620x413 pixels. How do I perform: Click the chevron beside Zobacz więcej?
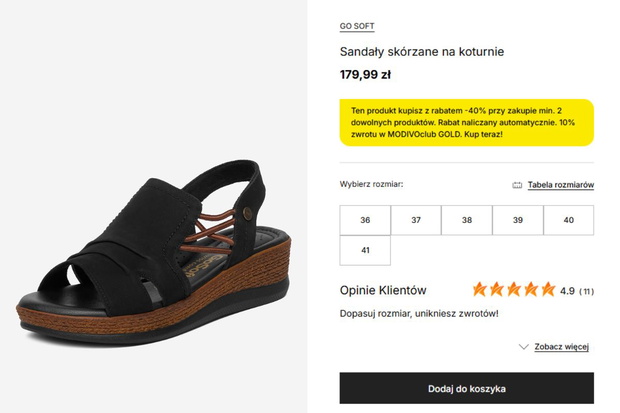[524, 347]
